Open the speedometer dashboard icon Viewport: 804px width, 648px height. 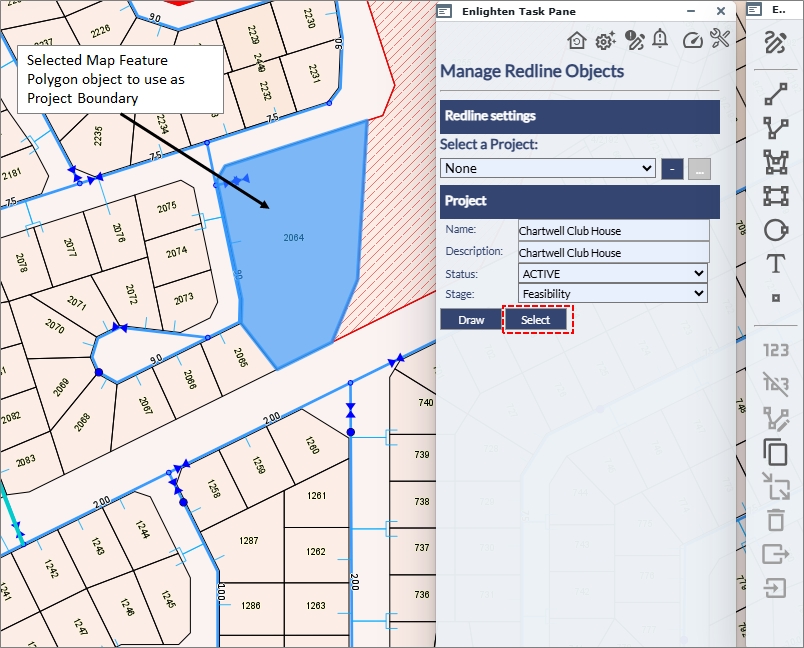[x=692, y=41]
